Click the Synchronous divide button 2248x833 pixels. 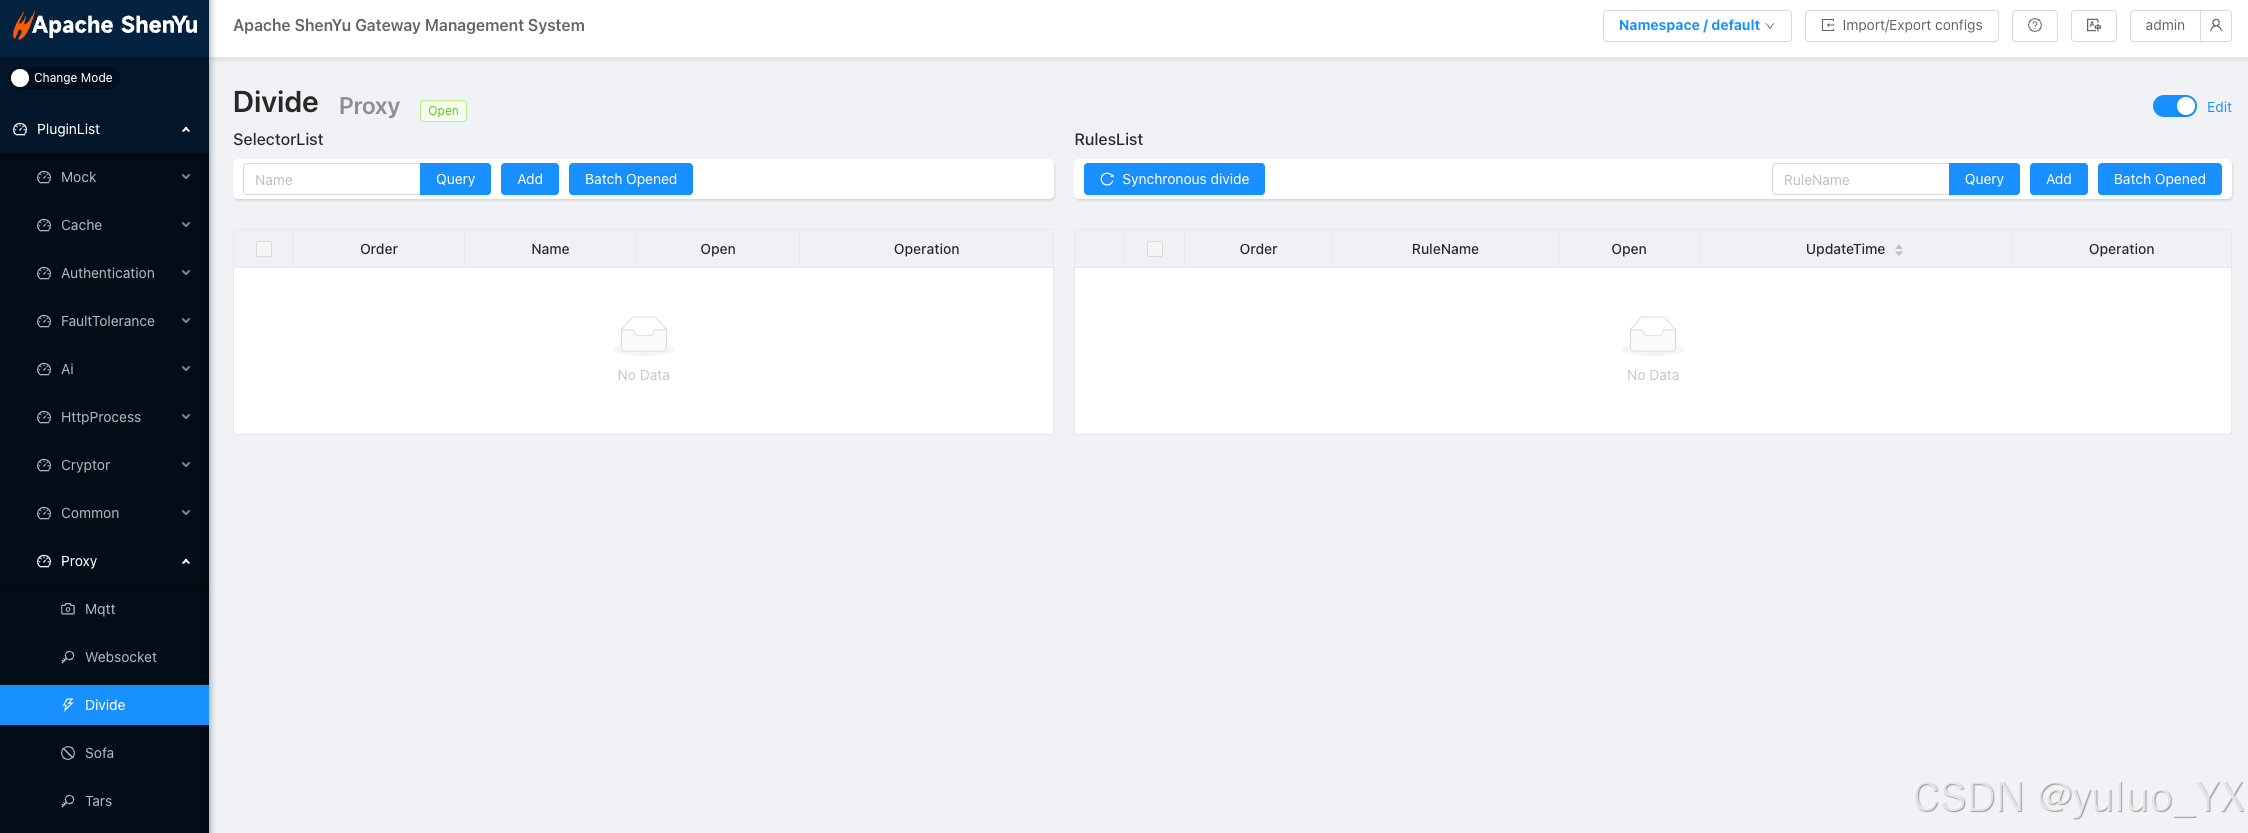(1174, 179)
